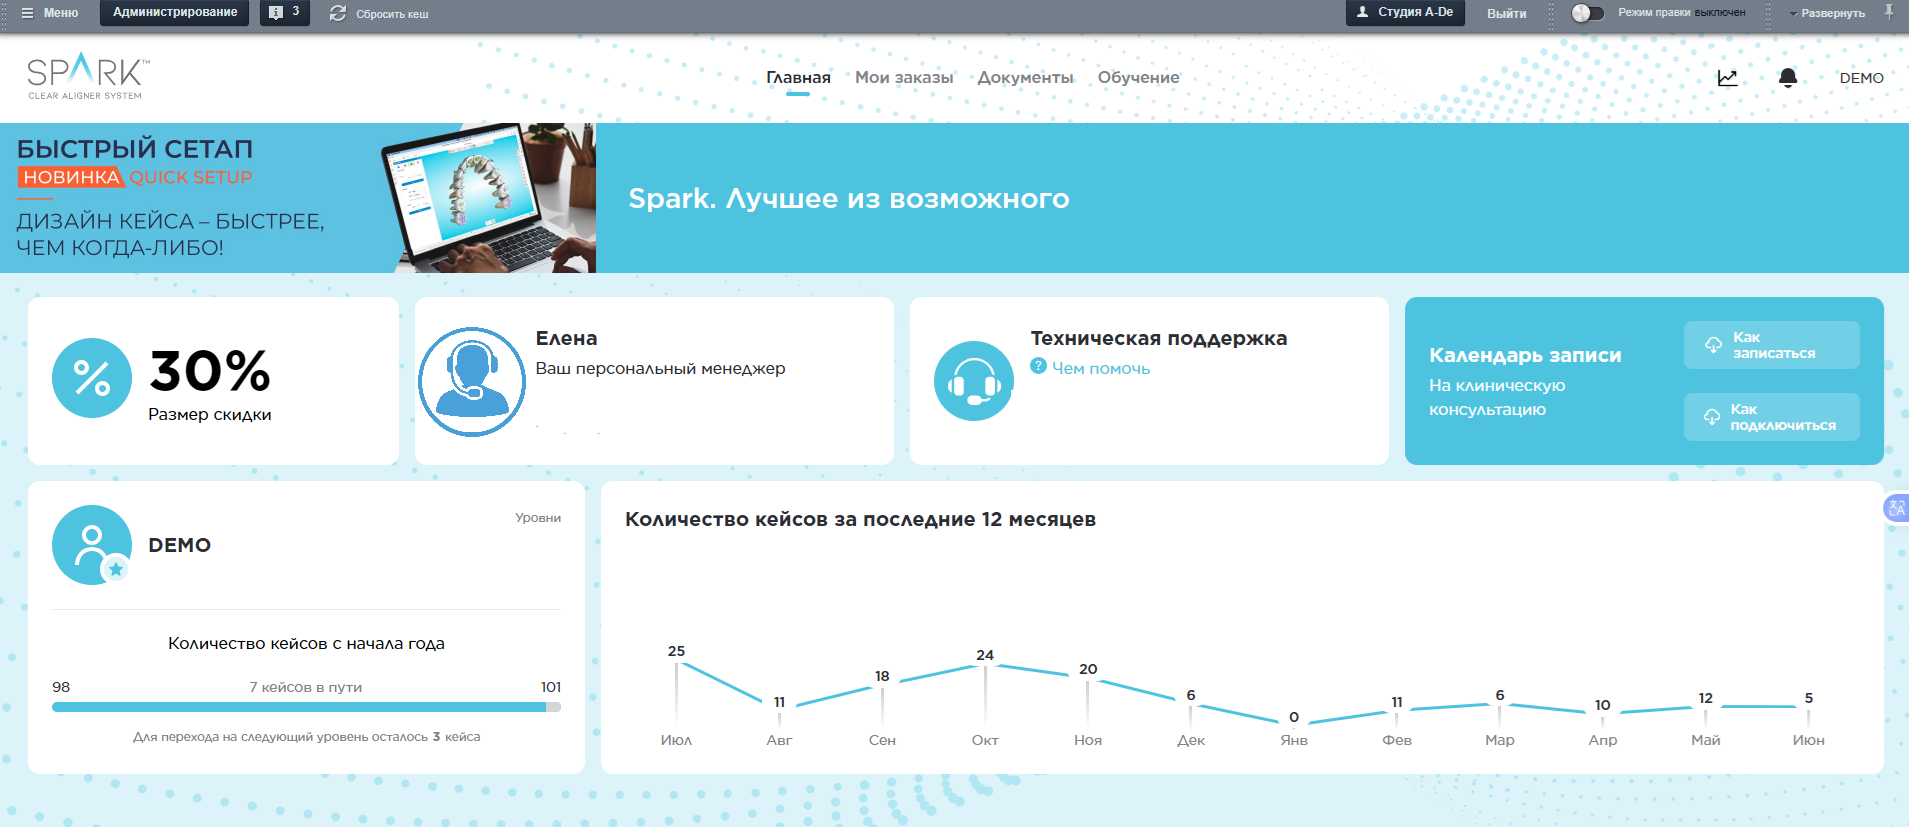The image size is (1909, 829).
Task: Open the Студия A-De user profile
Action: pyautogui.click(x=1405, y=13)
